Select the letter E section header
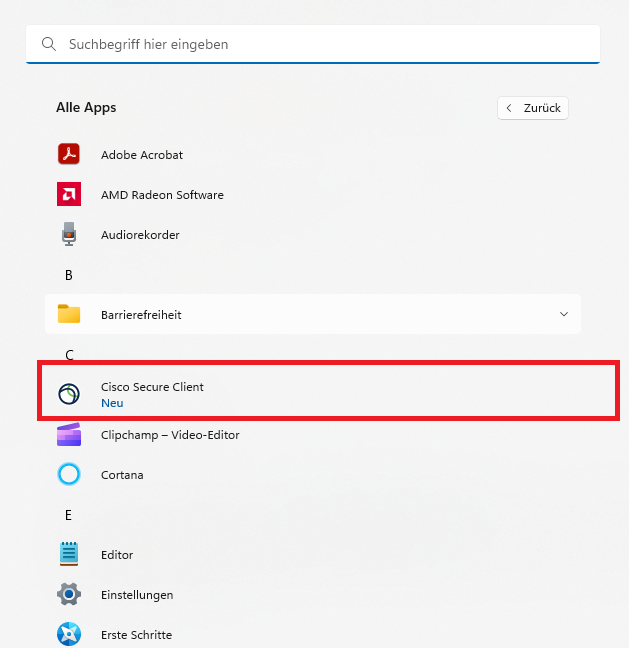The width and height of the screenshot is (629, 648). click(69, 515)
